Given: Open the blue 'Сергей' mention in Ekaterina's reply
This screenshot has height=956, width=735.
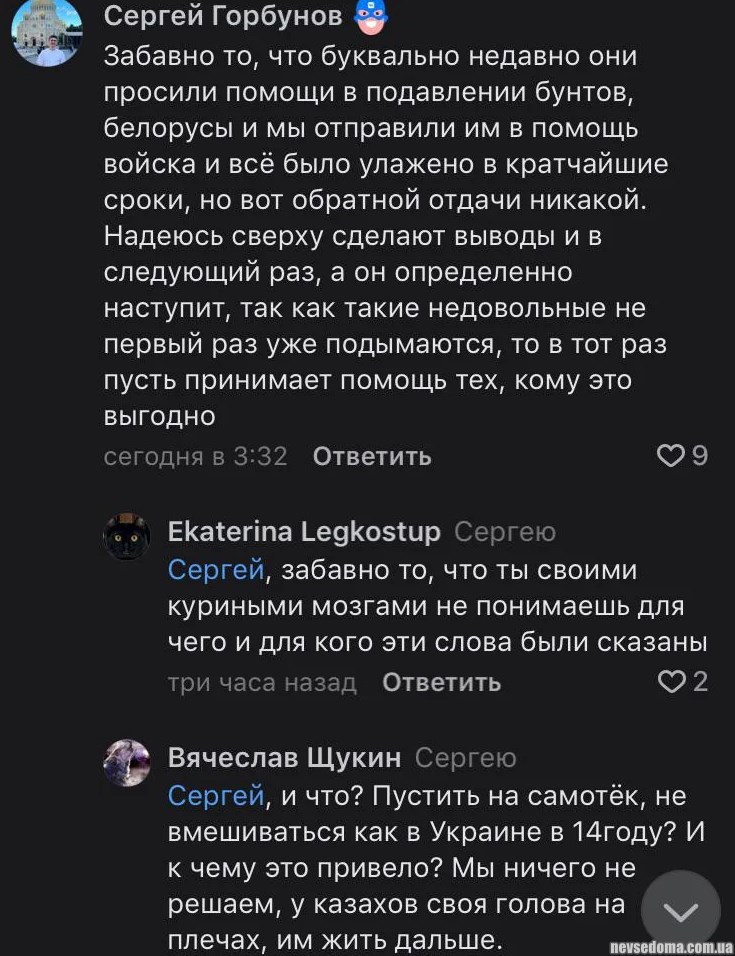Looking at the screenshot, I should click(216, 570).
